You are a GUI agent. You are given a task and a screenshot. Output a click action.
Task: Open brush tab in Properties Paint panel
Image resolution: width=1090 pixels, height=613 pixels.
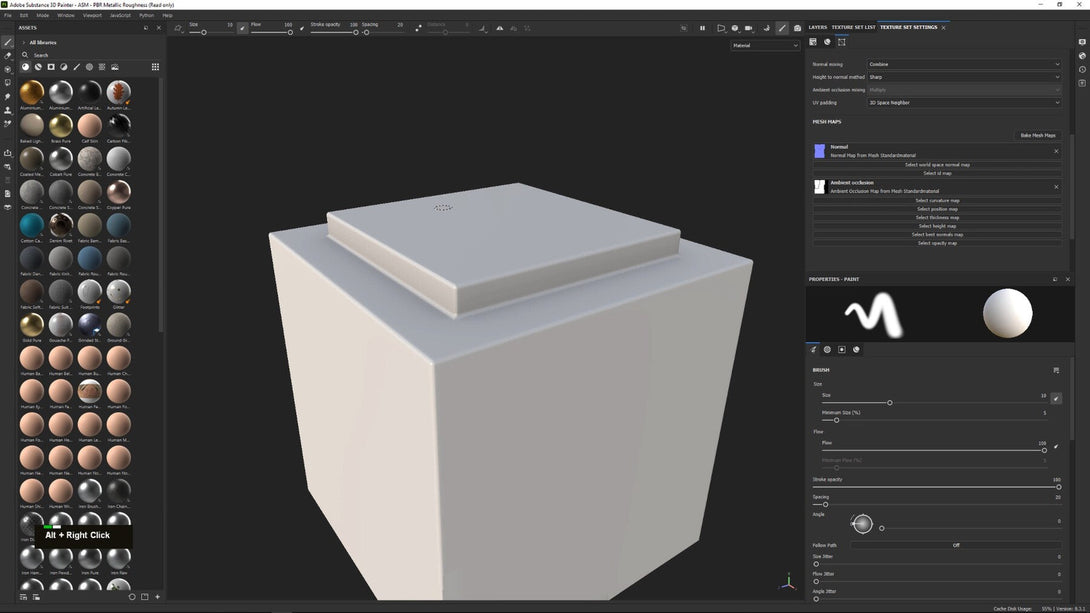tap(813, 350)
